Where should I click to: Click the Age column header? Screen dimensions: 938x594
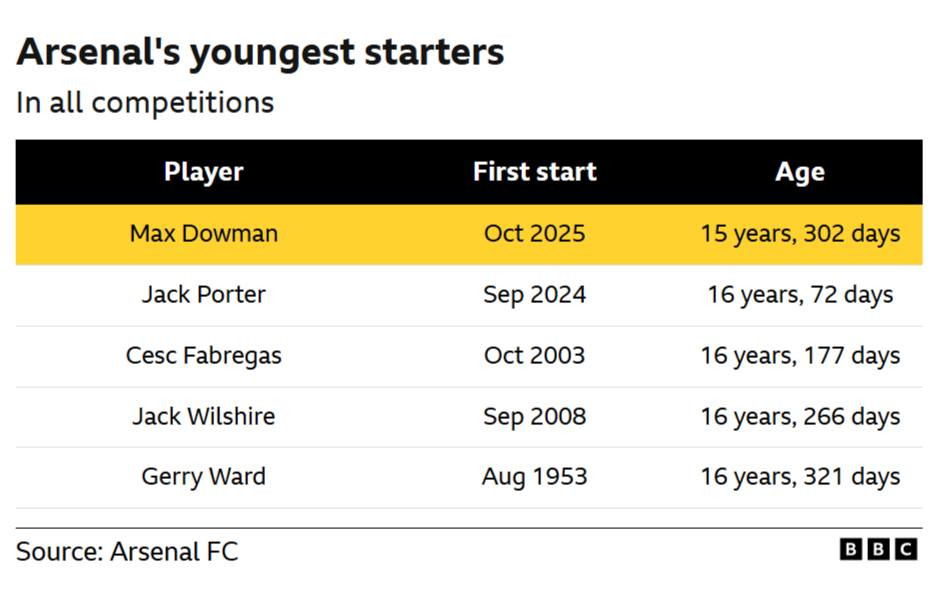pos(800,172)
